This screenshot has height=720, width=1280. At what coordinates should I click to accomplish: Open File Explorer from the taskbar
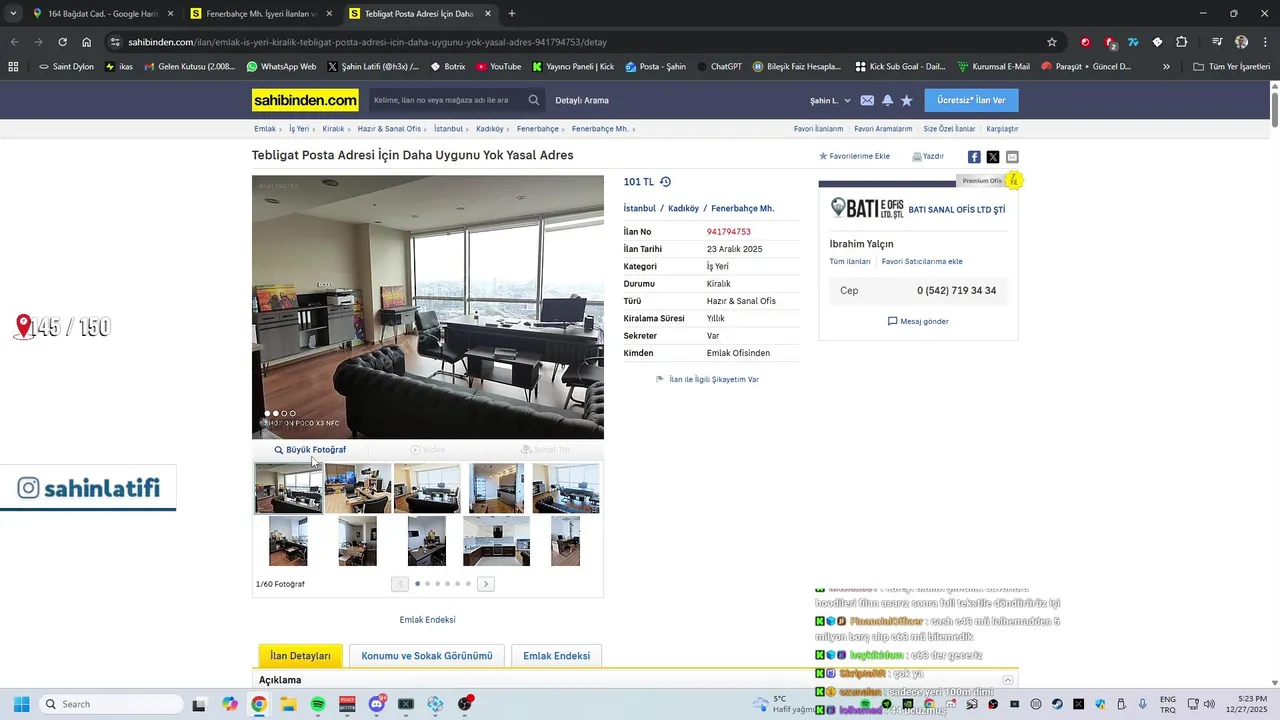pos(288,704)
